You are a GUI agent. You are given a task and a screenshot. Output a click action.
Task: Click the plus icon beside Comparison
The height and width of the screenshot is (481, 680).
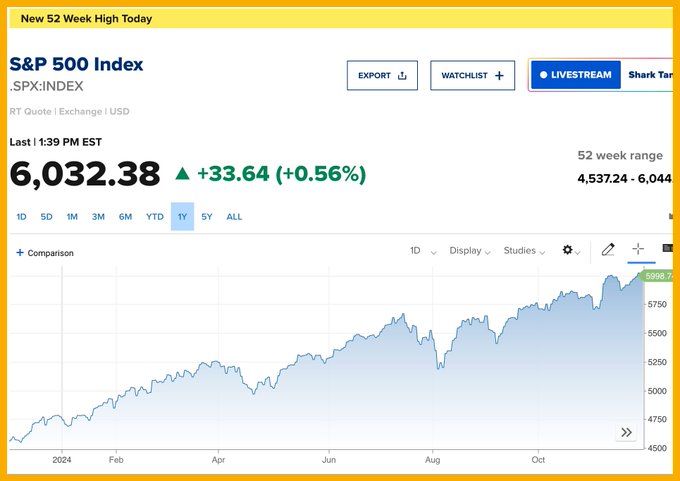tap(20, 253)
